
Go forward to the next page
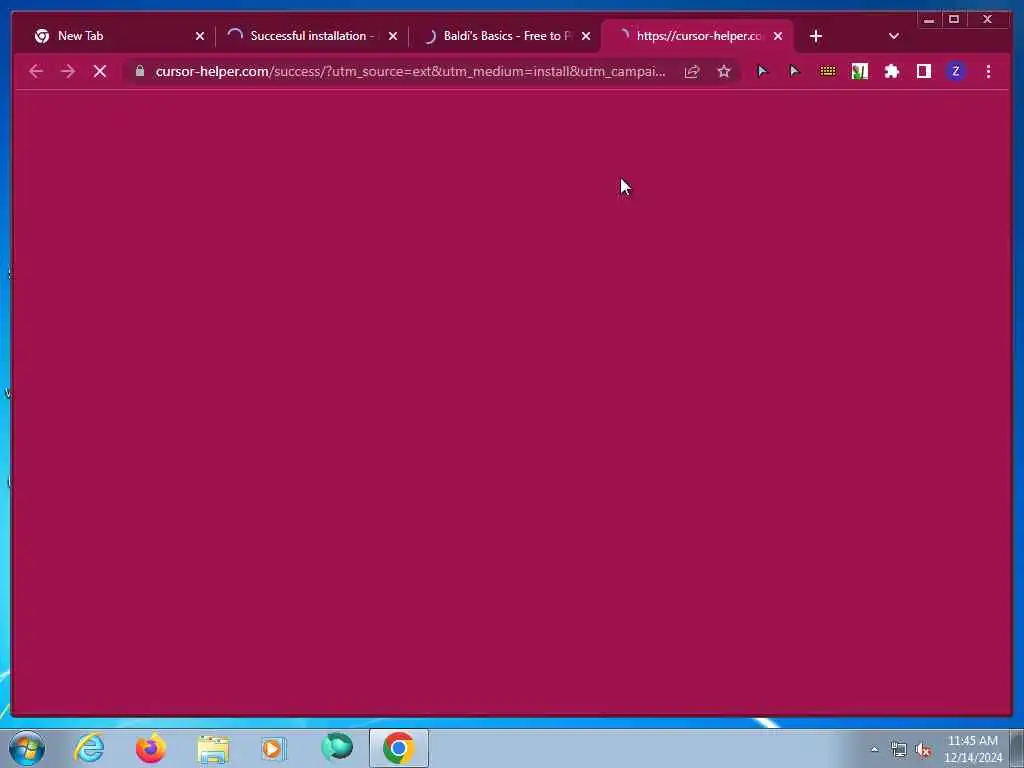coord(68,71)
